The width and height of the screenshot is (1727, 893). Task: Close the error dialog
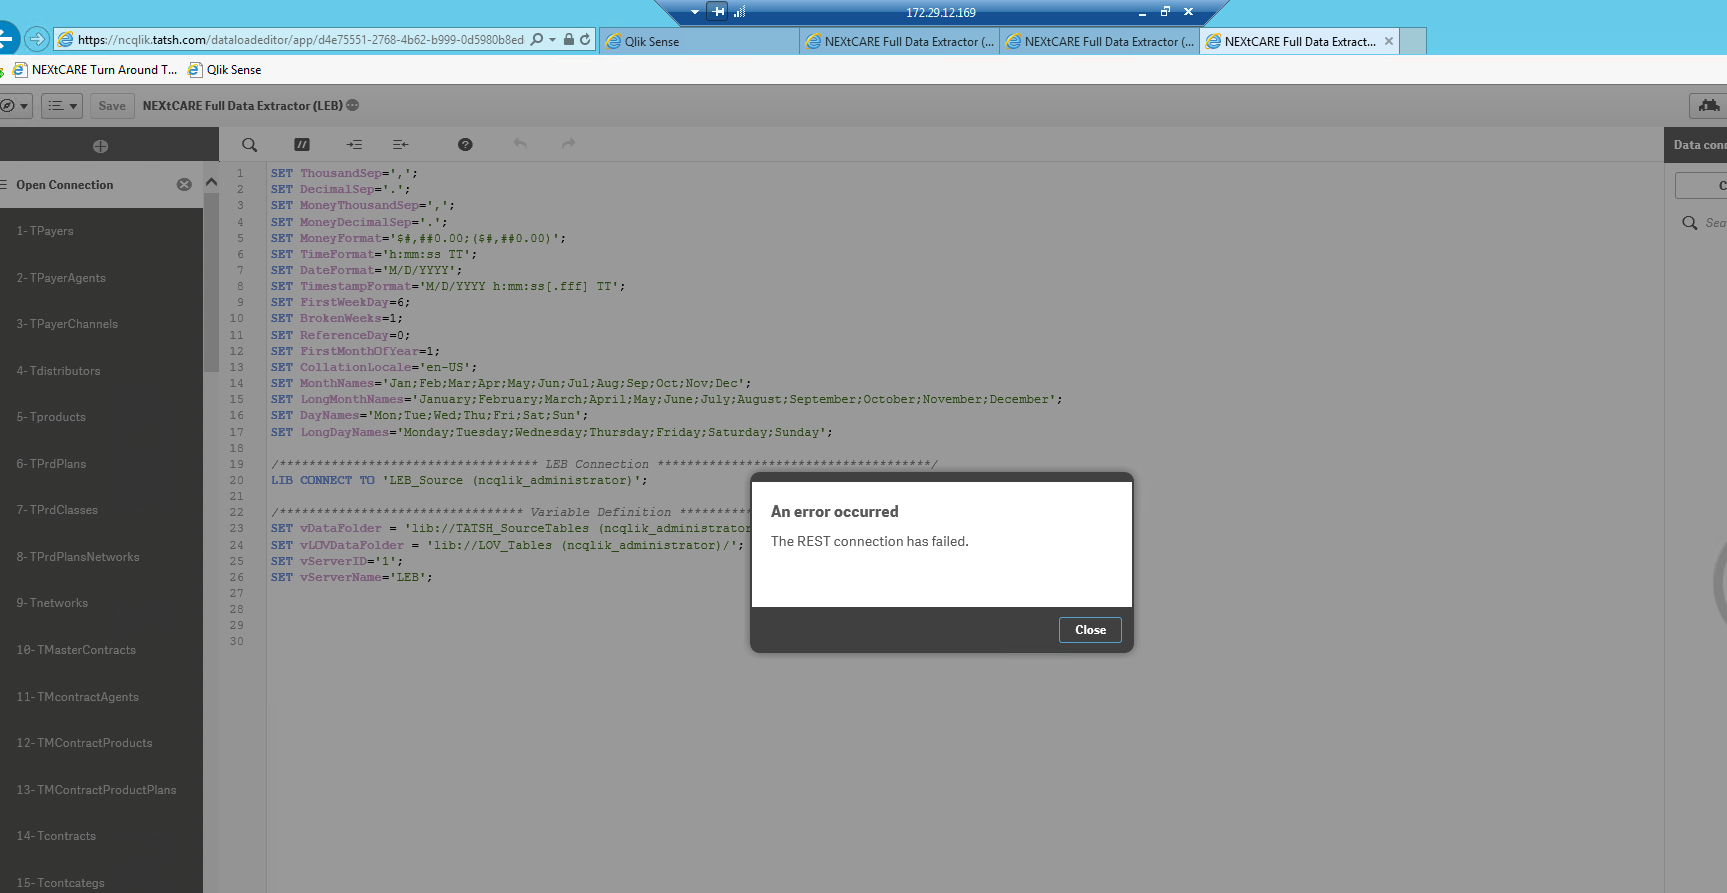pos(1090,630)
